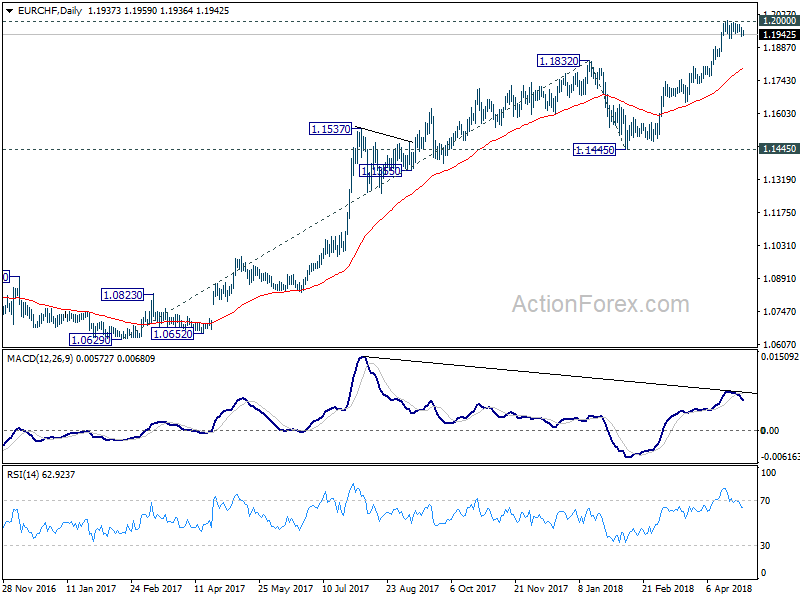Click the 23 Aug 2017 date label
Viewport: 800px width, 600px height.
[x=412, y=588]
